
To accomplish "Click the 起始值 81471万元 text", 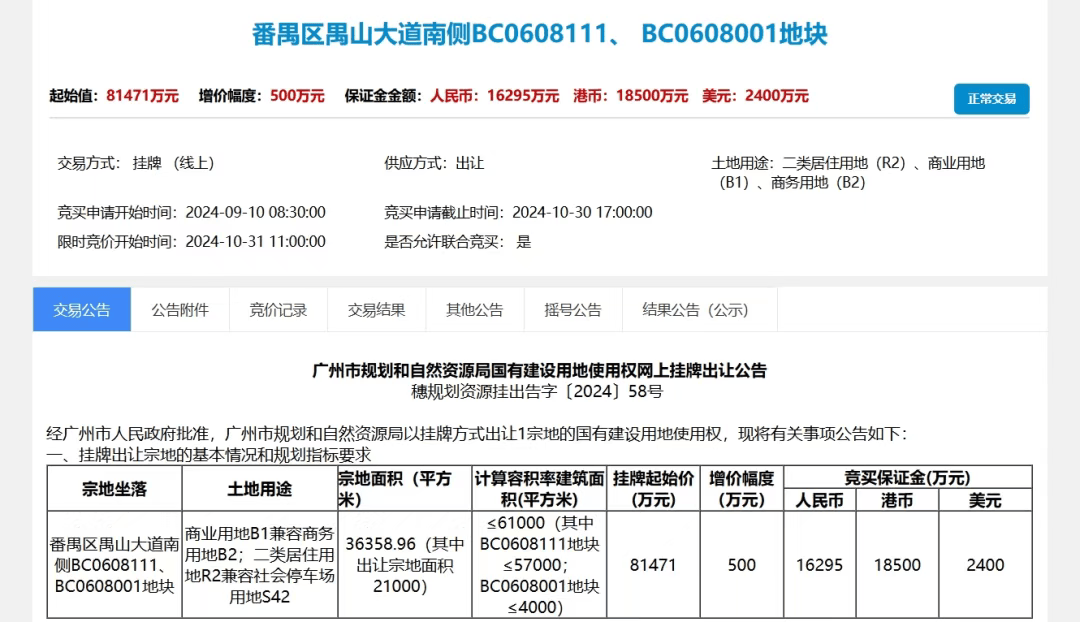I will coord(114,96).
